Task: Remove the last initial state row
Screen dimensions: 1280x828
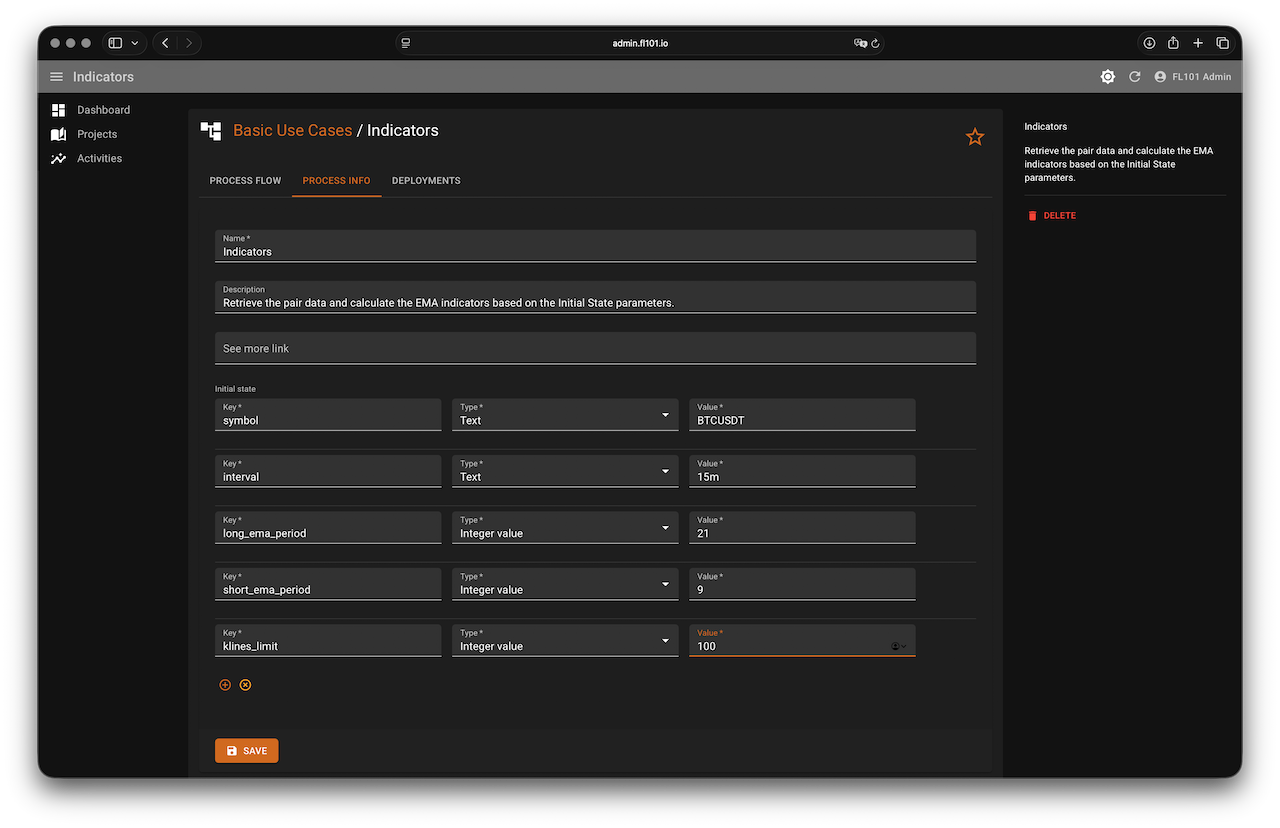Action: (x=245, y=685)
